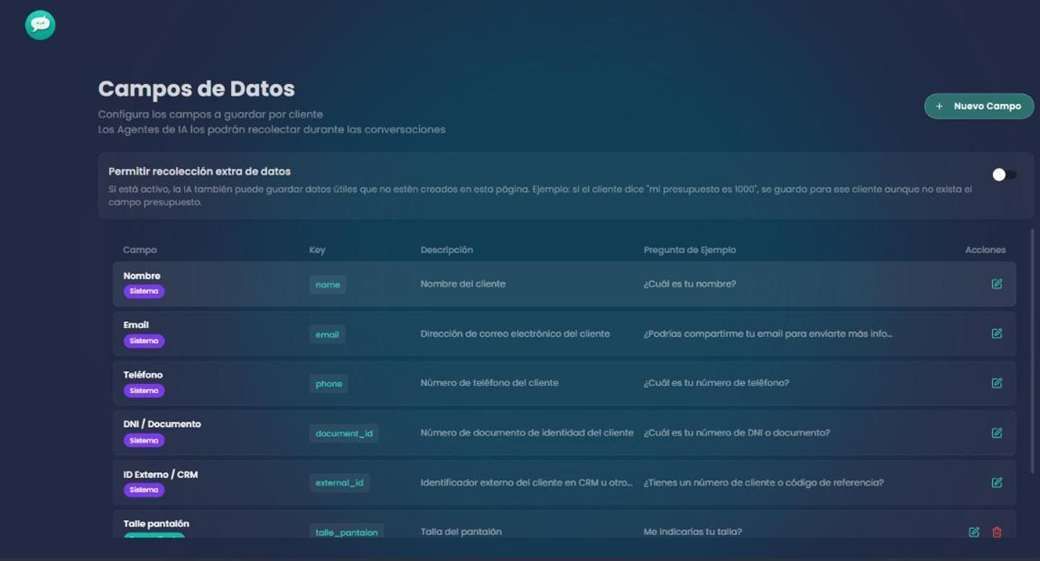This screenshot has width=1040, height=561.
Task: Click the 'ID Externo / CRM' field name
Action: point(161,475)
